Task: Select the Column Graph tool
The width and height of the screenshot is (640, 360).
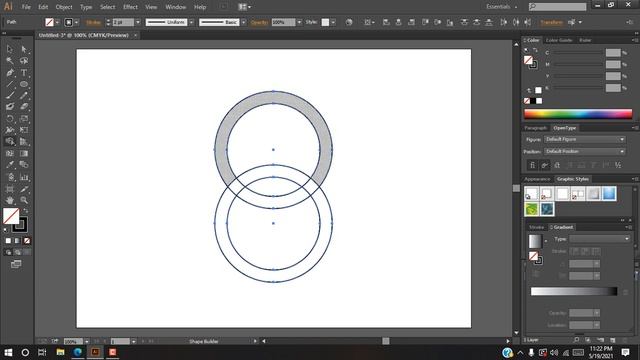Action: coord(24,177)
